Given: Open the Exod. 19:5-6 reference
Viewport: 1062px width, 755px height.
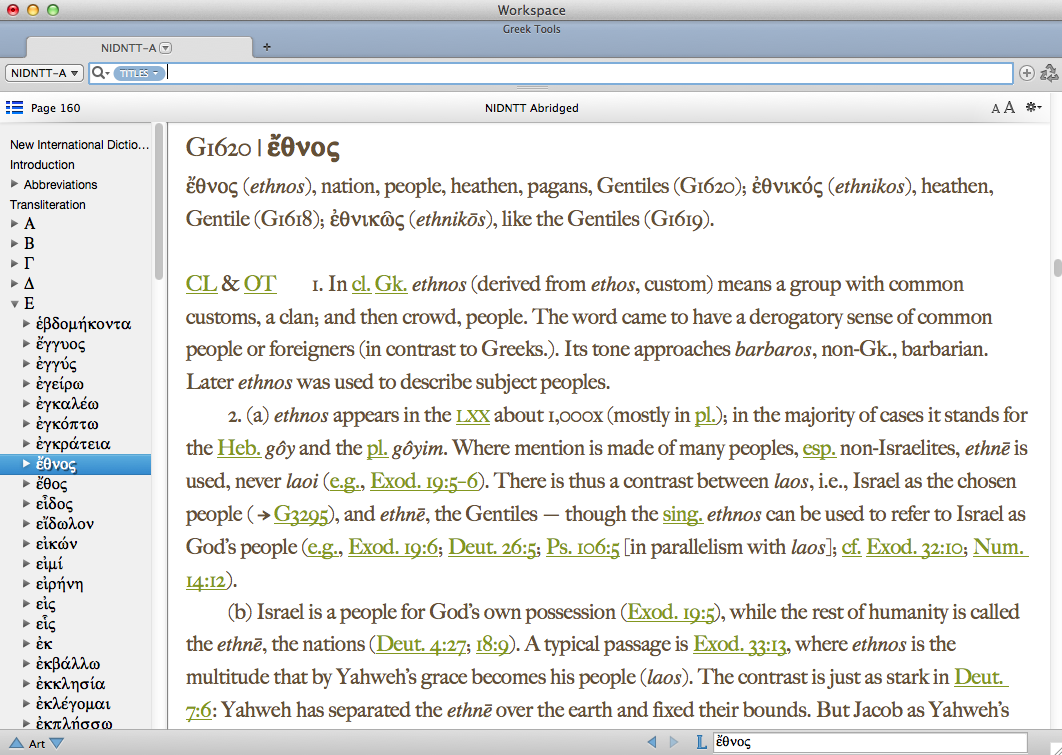Looking at the screenshot, I should pyautogui.click(x=424, y=481).
